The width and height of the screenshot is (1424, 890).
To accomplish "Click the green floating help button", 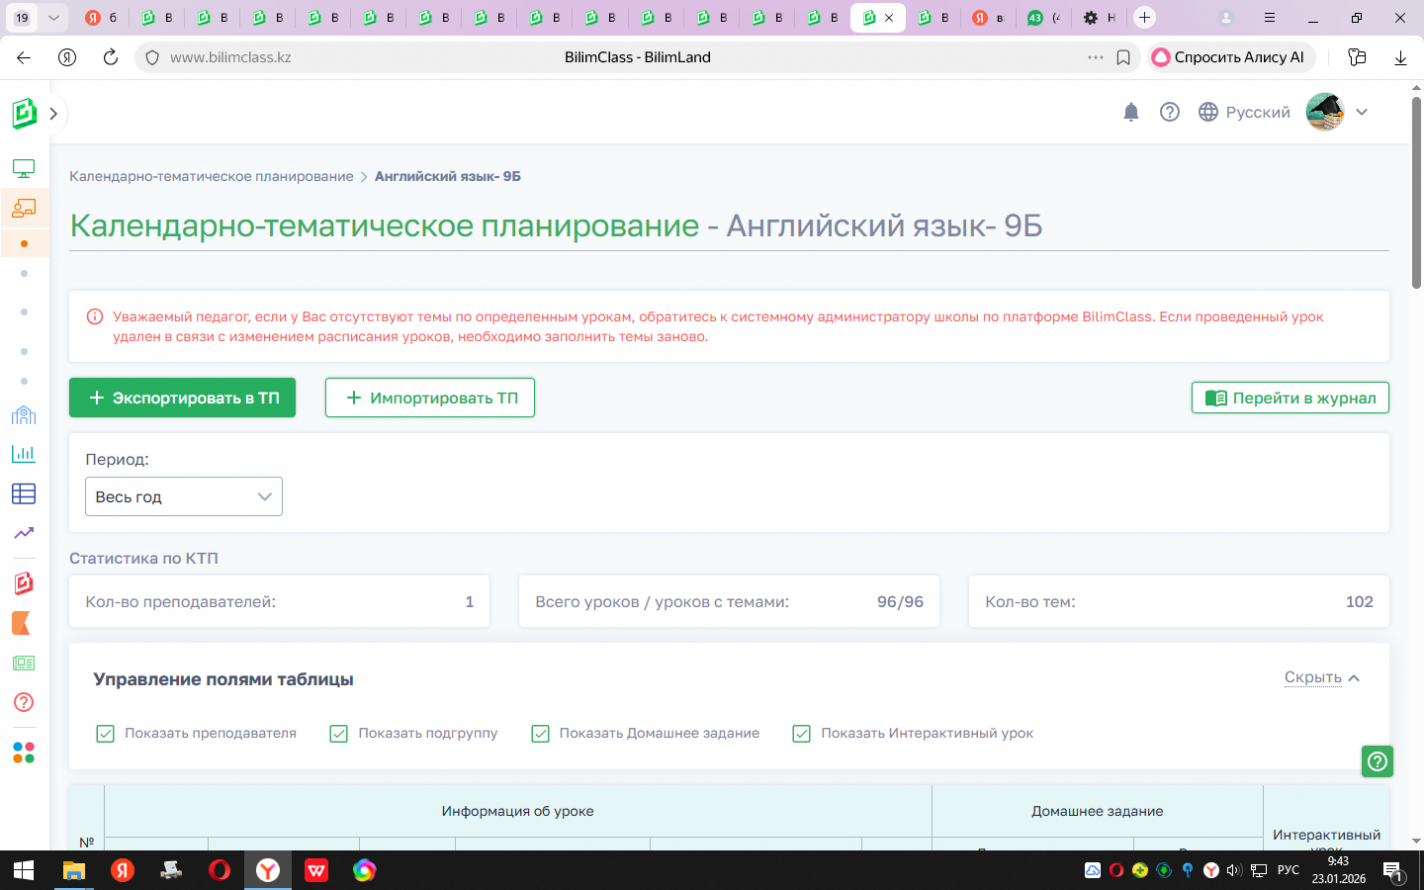I will coord(1377,761).
